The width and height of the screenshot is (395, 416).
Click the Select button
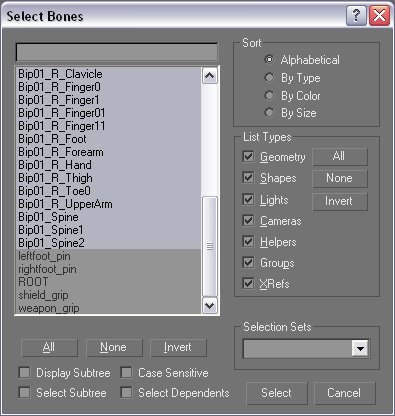pyautogui.click(x=276, y=393)
